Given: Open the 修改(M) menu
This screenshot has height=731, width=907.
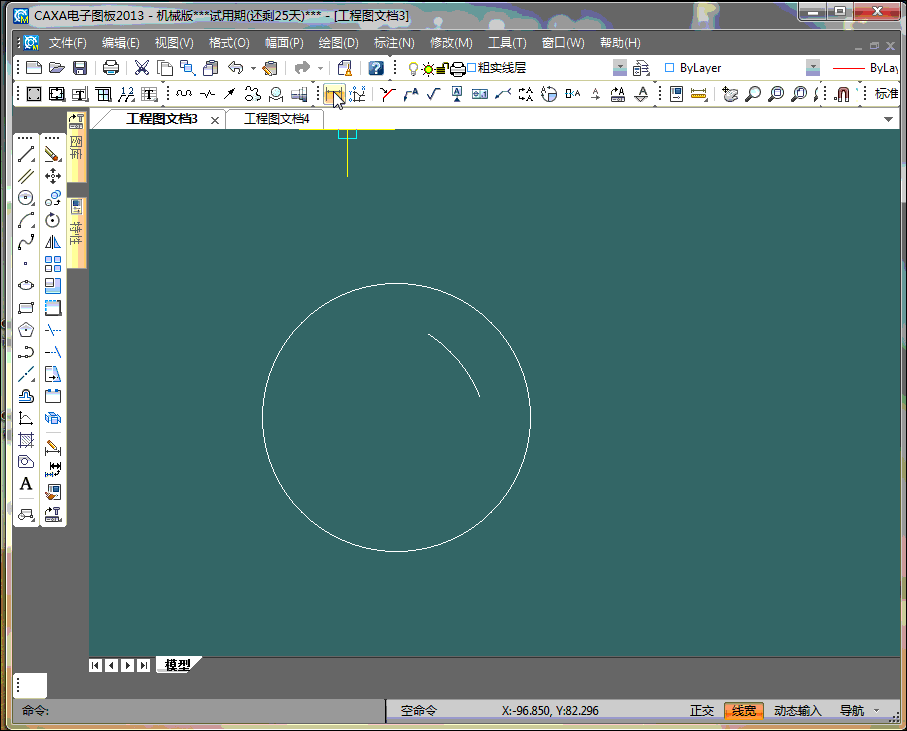Looking at the screenshot, I should click(x=451, y=43).
